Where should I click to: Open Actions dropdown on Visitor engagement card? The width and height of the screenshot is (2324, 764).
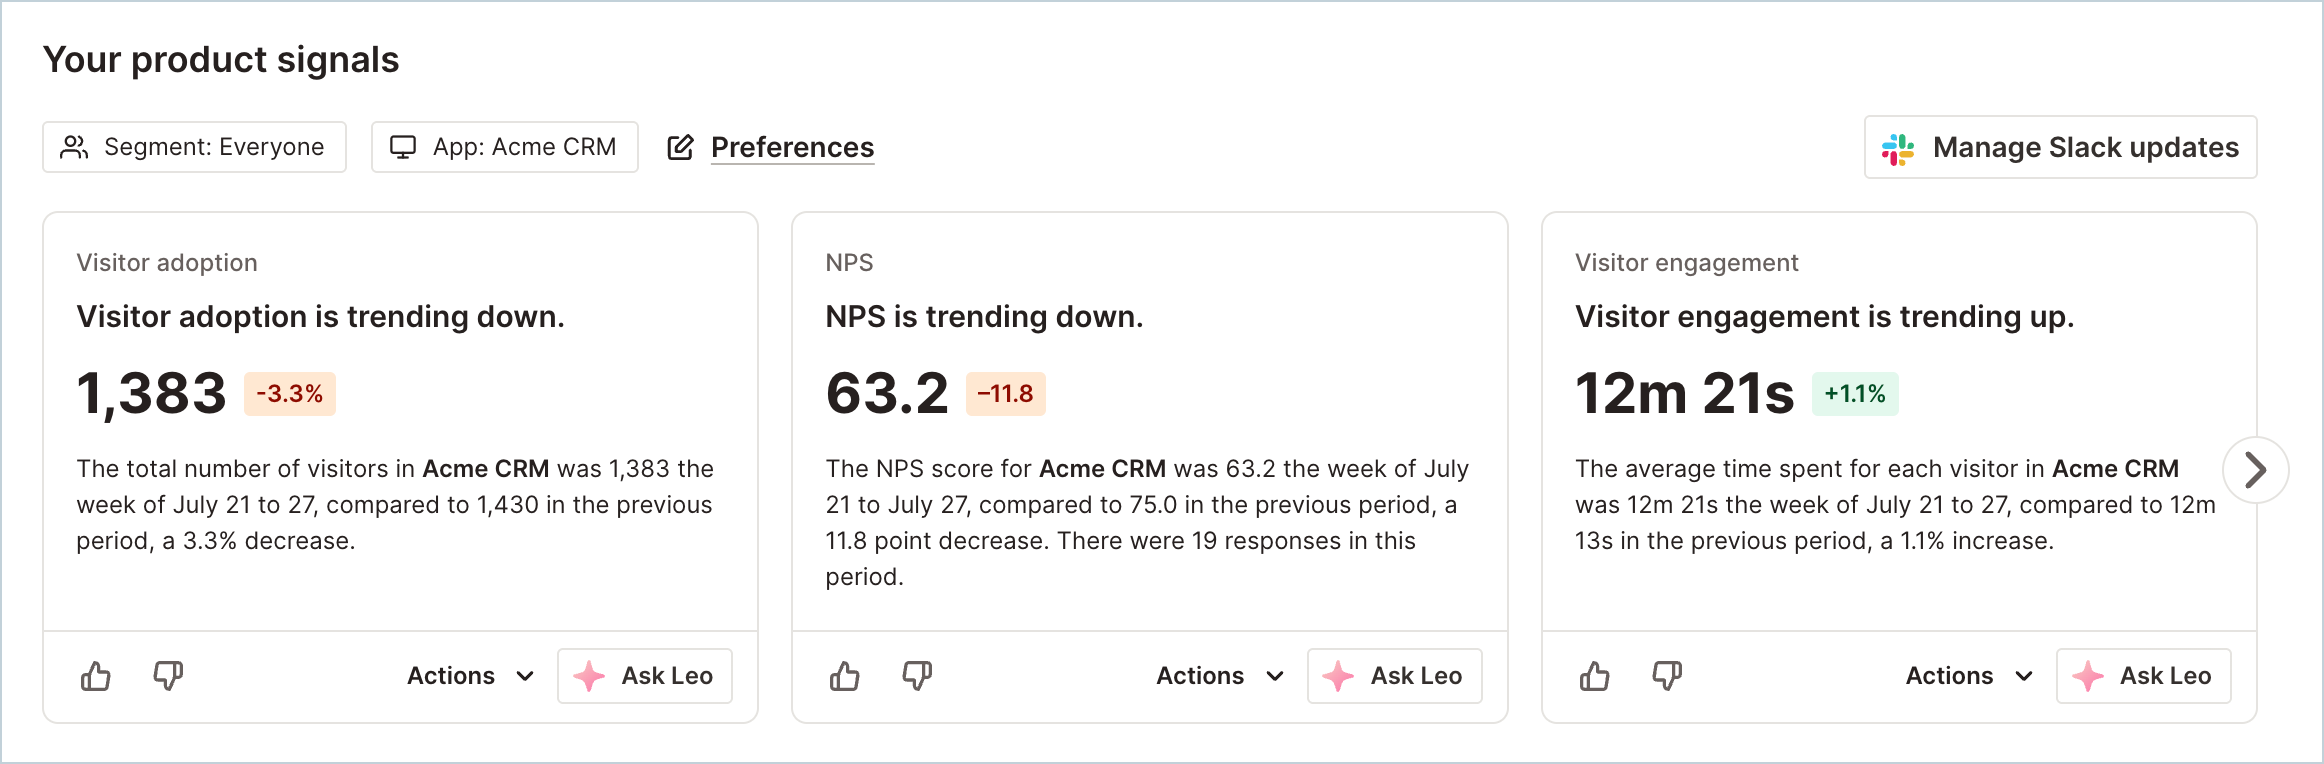point(1969,676)
